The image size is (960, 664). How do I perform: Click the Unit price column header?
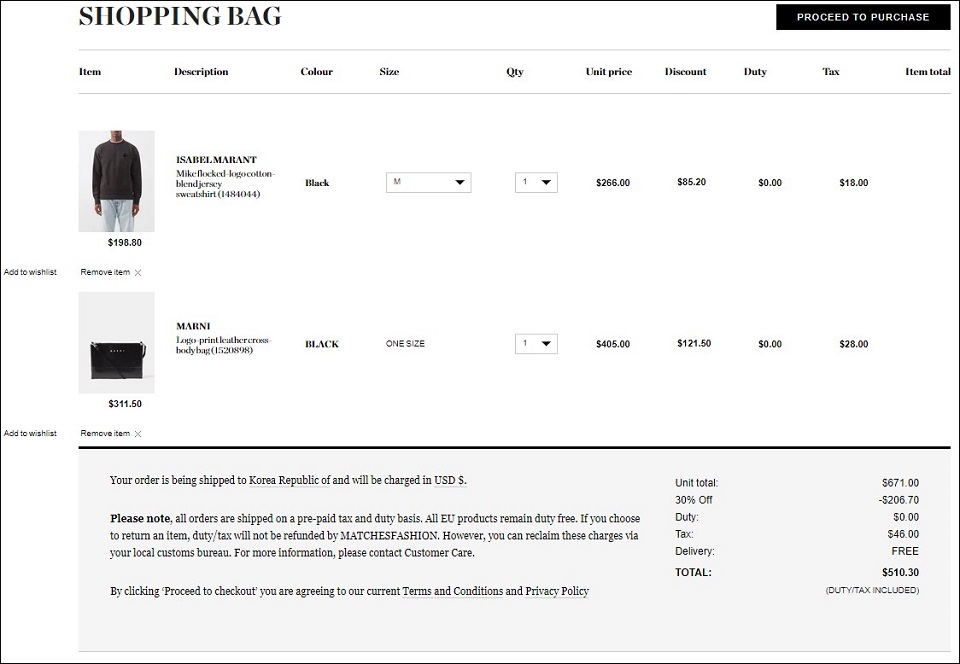pyautogui.click(x=609, y=72)
